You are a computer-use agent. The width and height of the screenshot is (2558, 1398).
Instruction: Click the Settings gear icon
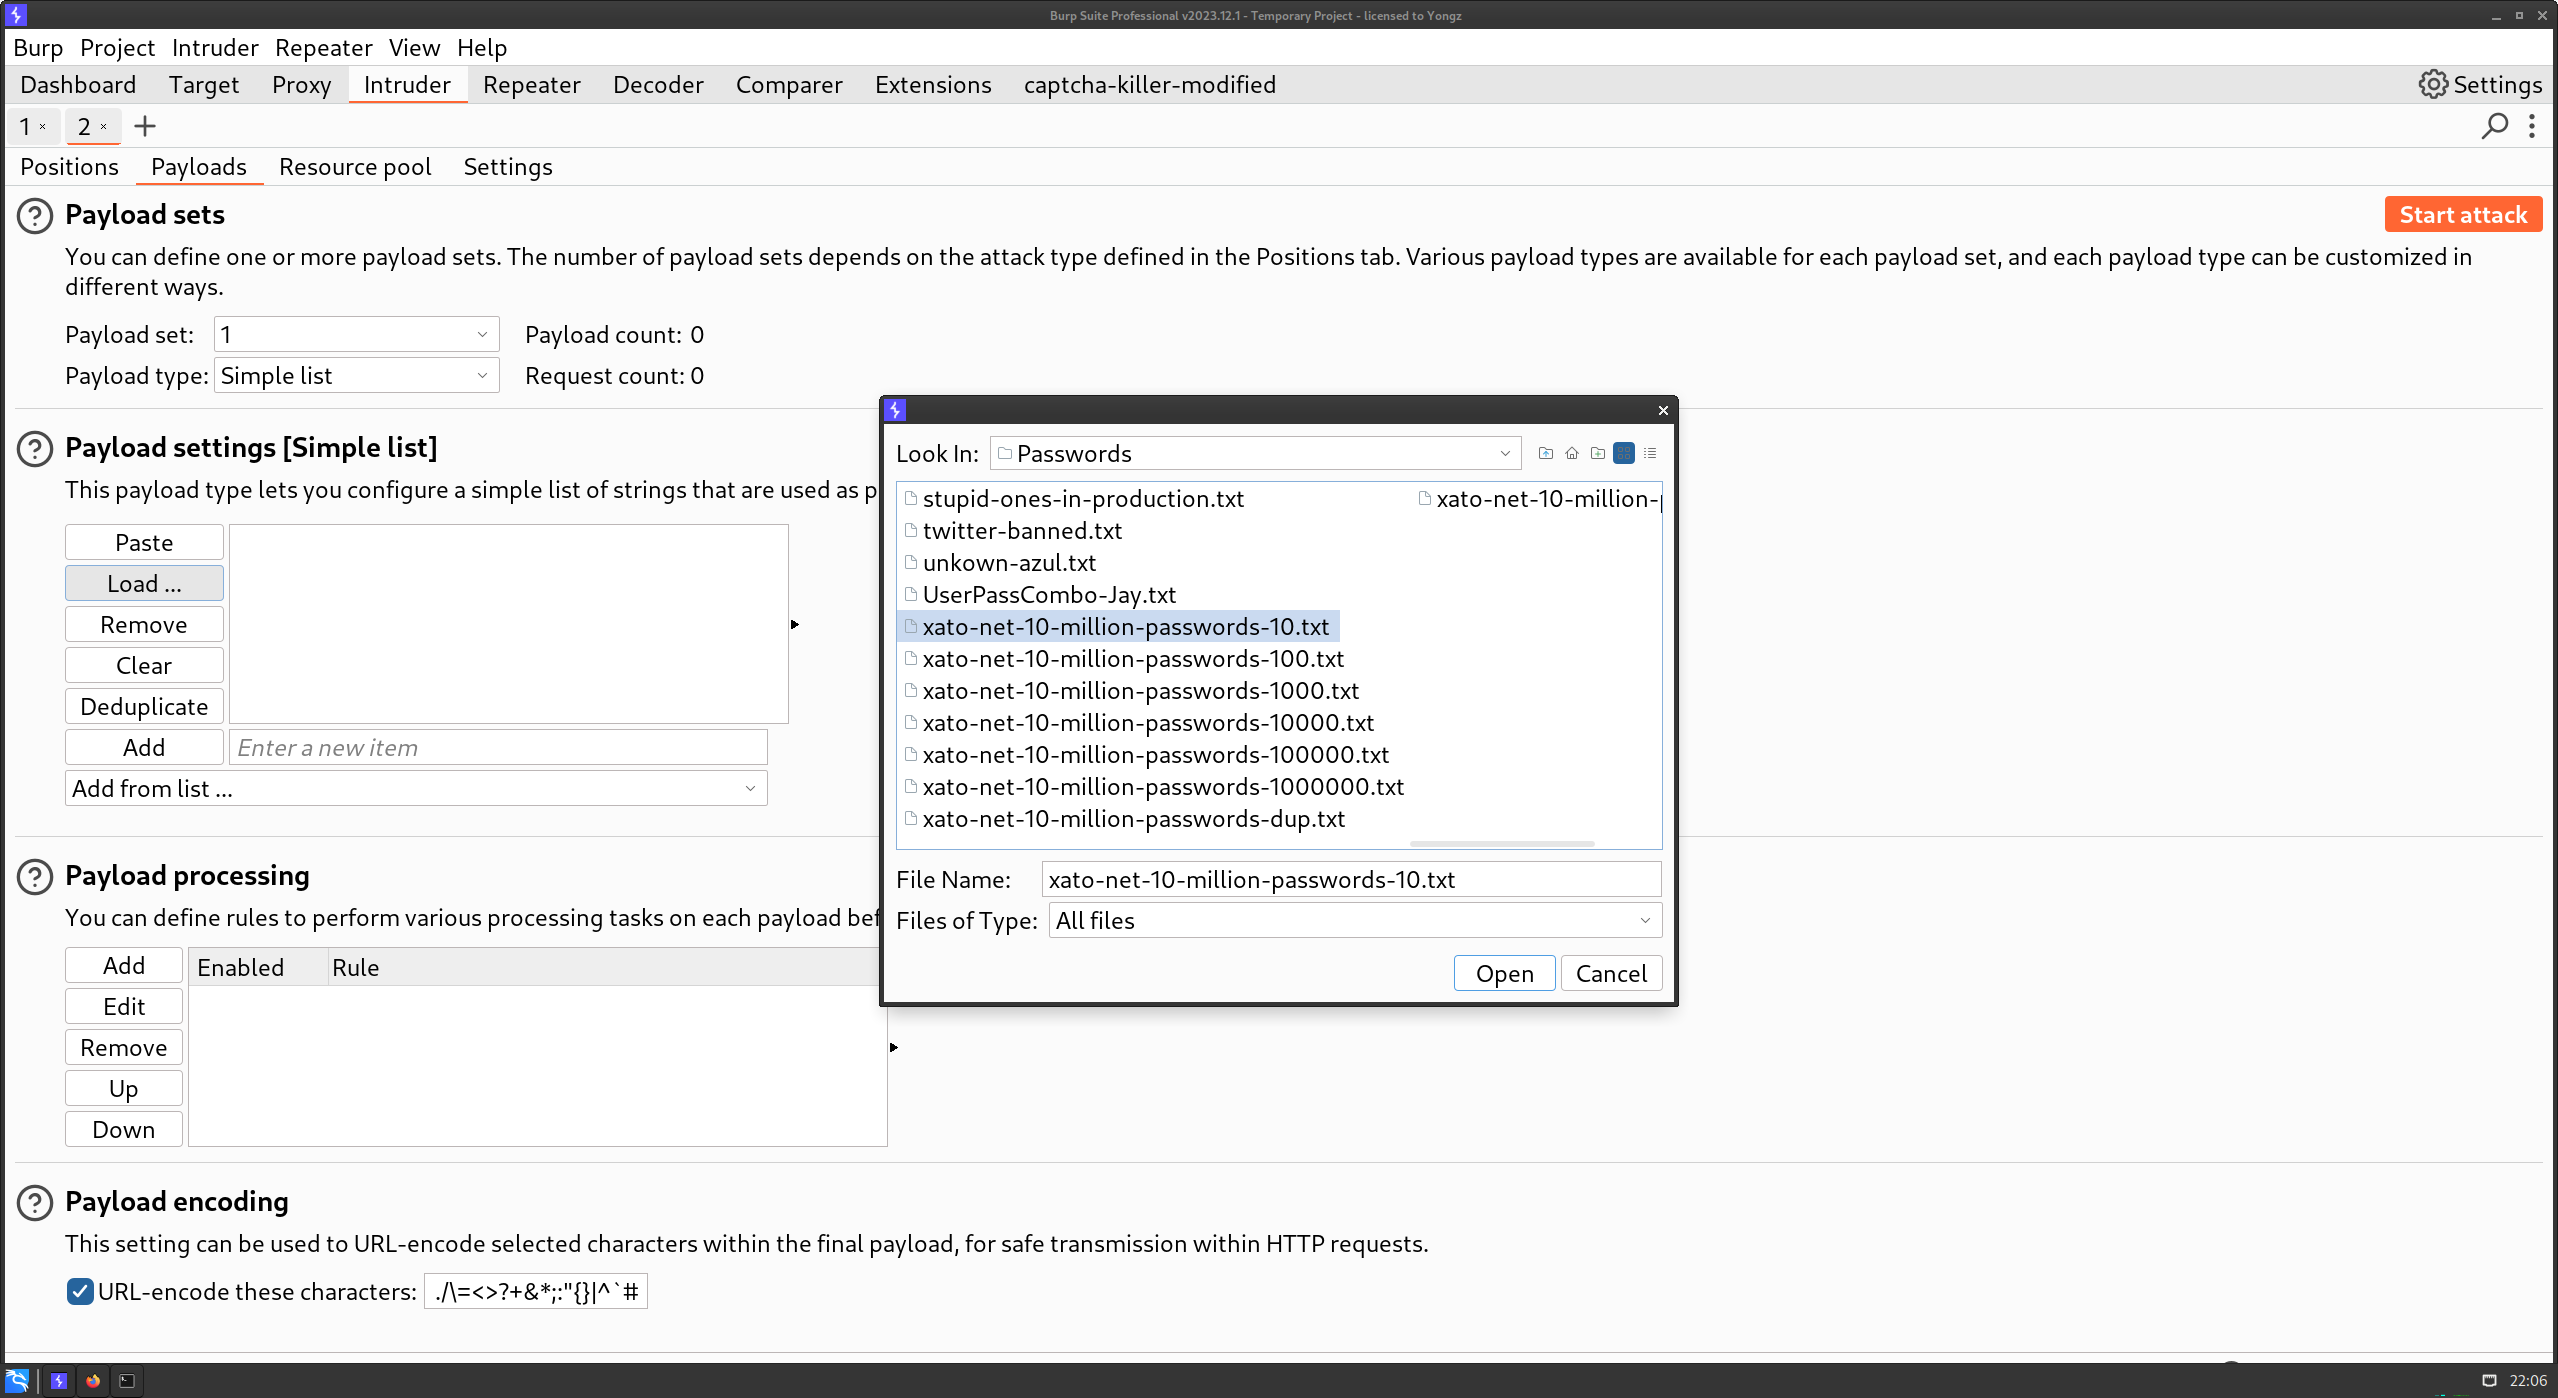pos(2433,85)
